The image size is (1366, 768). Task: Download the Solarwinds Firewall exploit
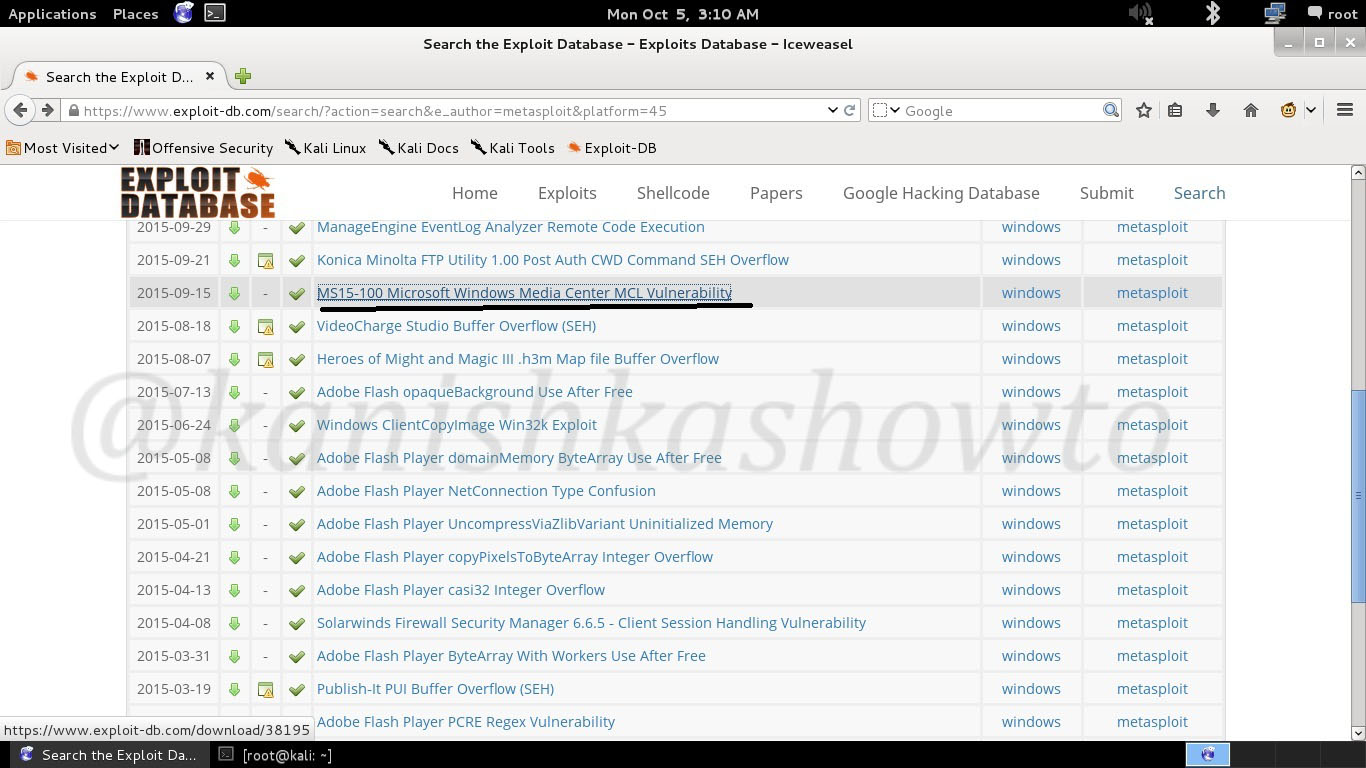(234, 623)
